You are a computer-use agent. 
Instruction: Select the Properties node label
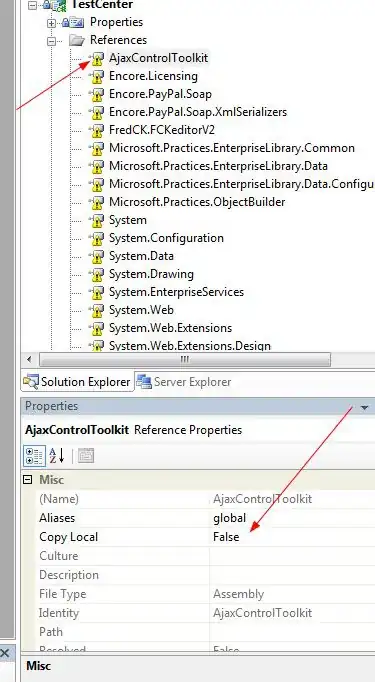pos(116,22)
